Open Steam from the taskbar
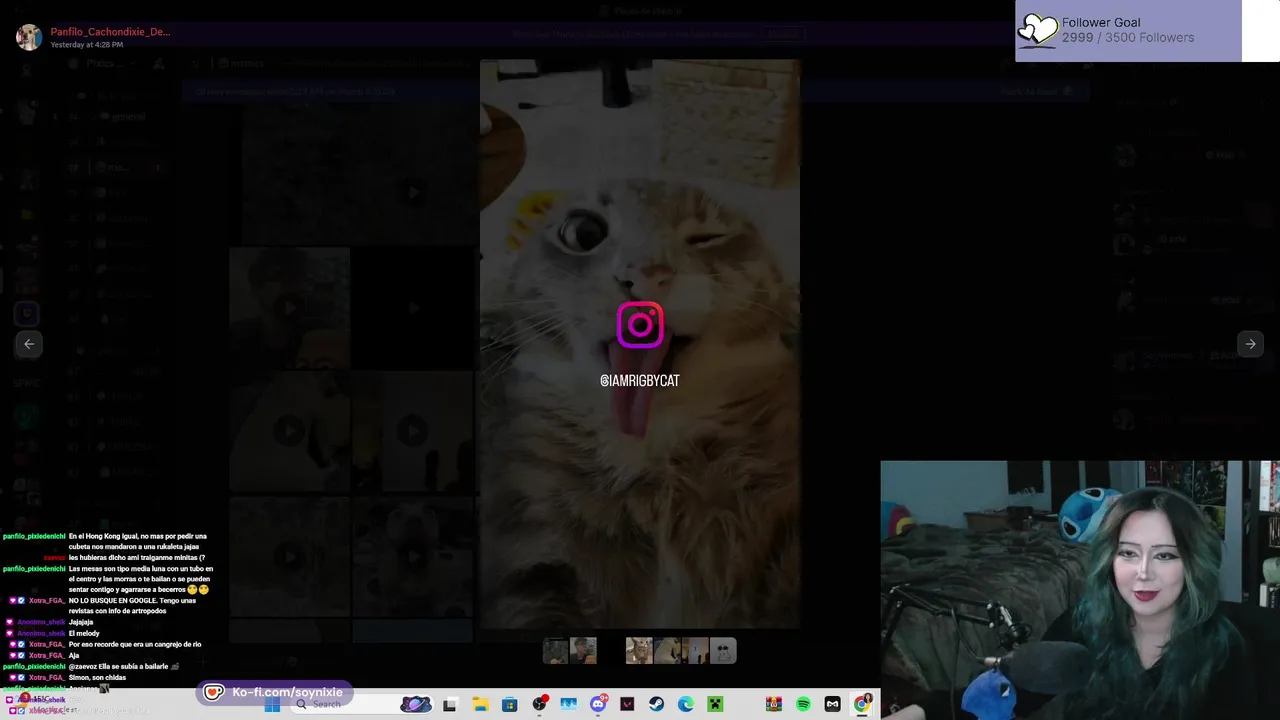The width and height of the screenshot is (1280, 720). (x=656, y=705)
